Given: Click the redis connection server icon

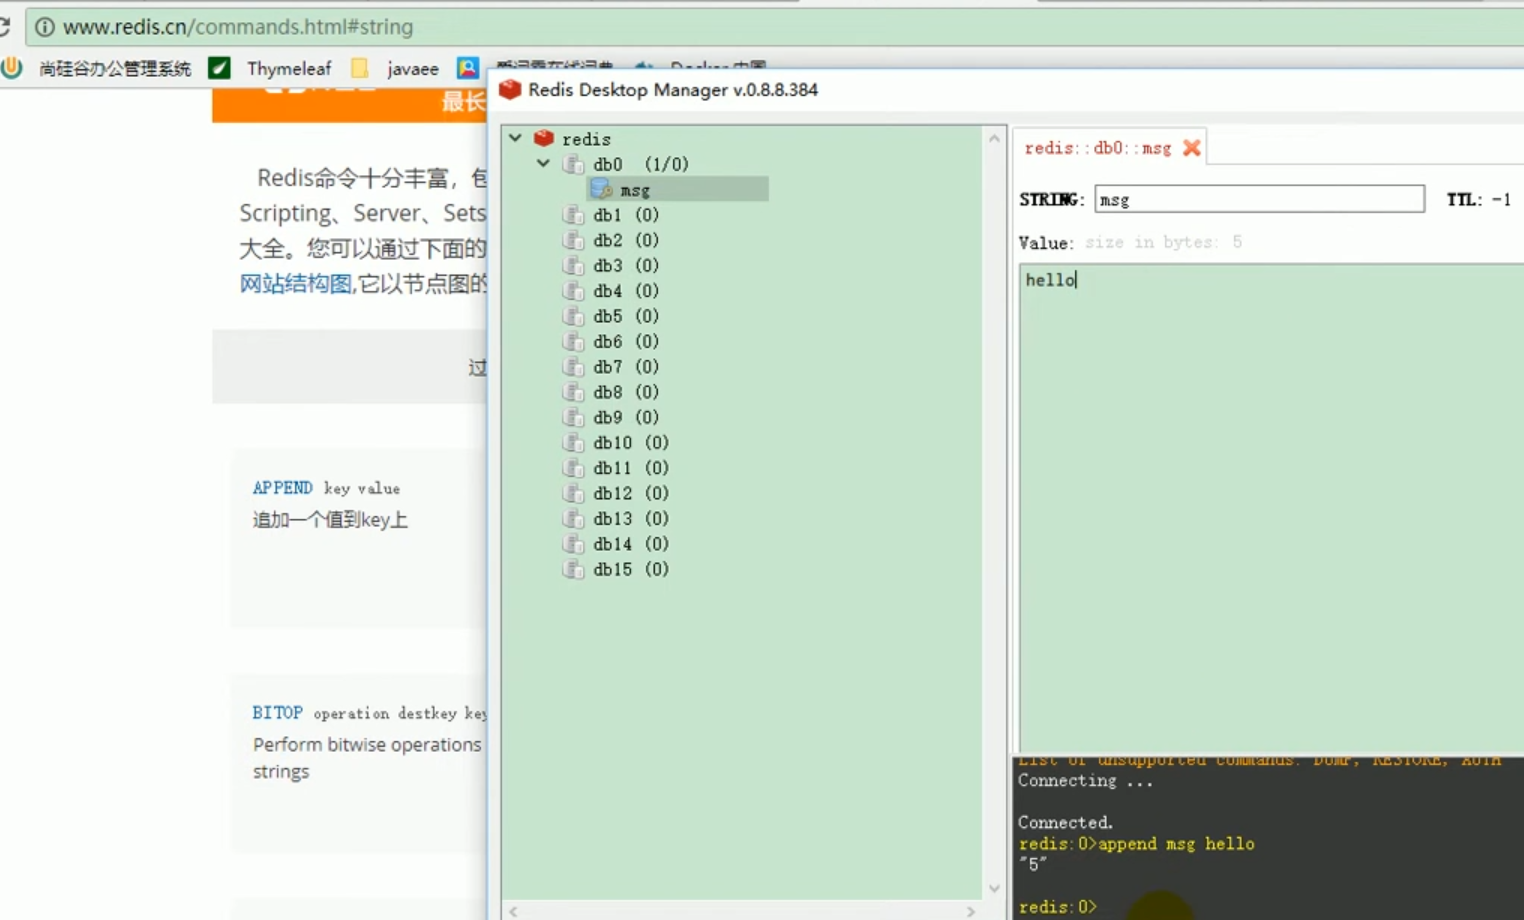Looking at the screenshot, I should 543,138.
